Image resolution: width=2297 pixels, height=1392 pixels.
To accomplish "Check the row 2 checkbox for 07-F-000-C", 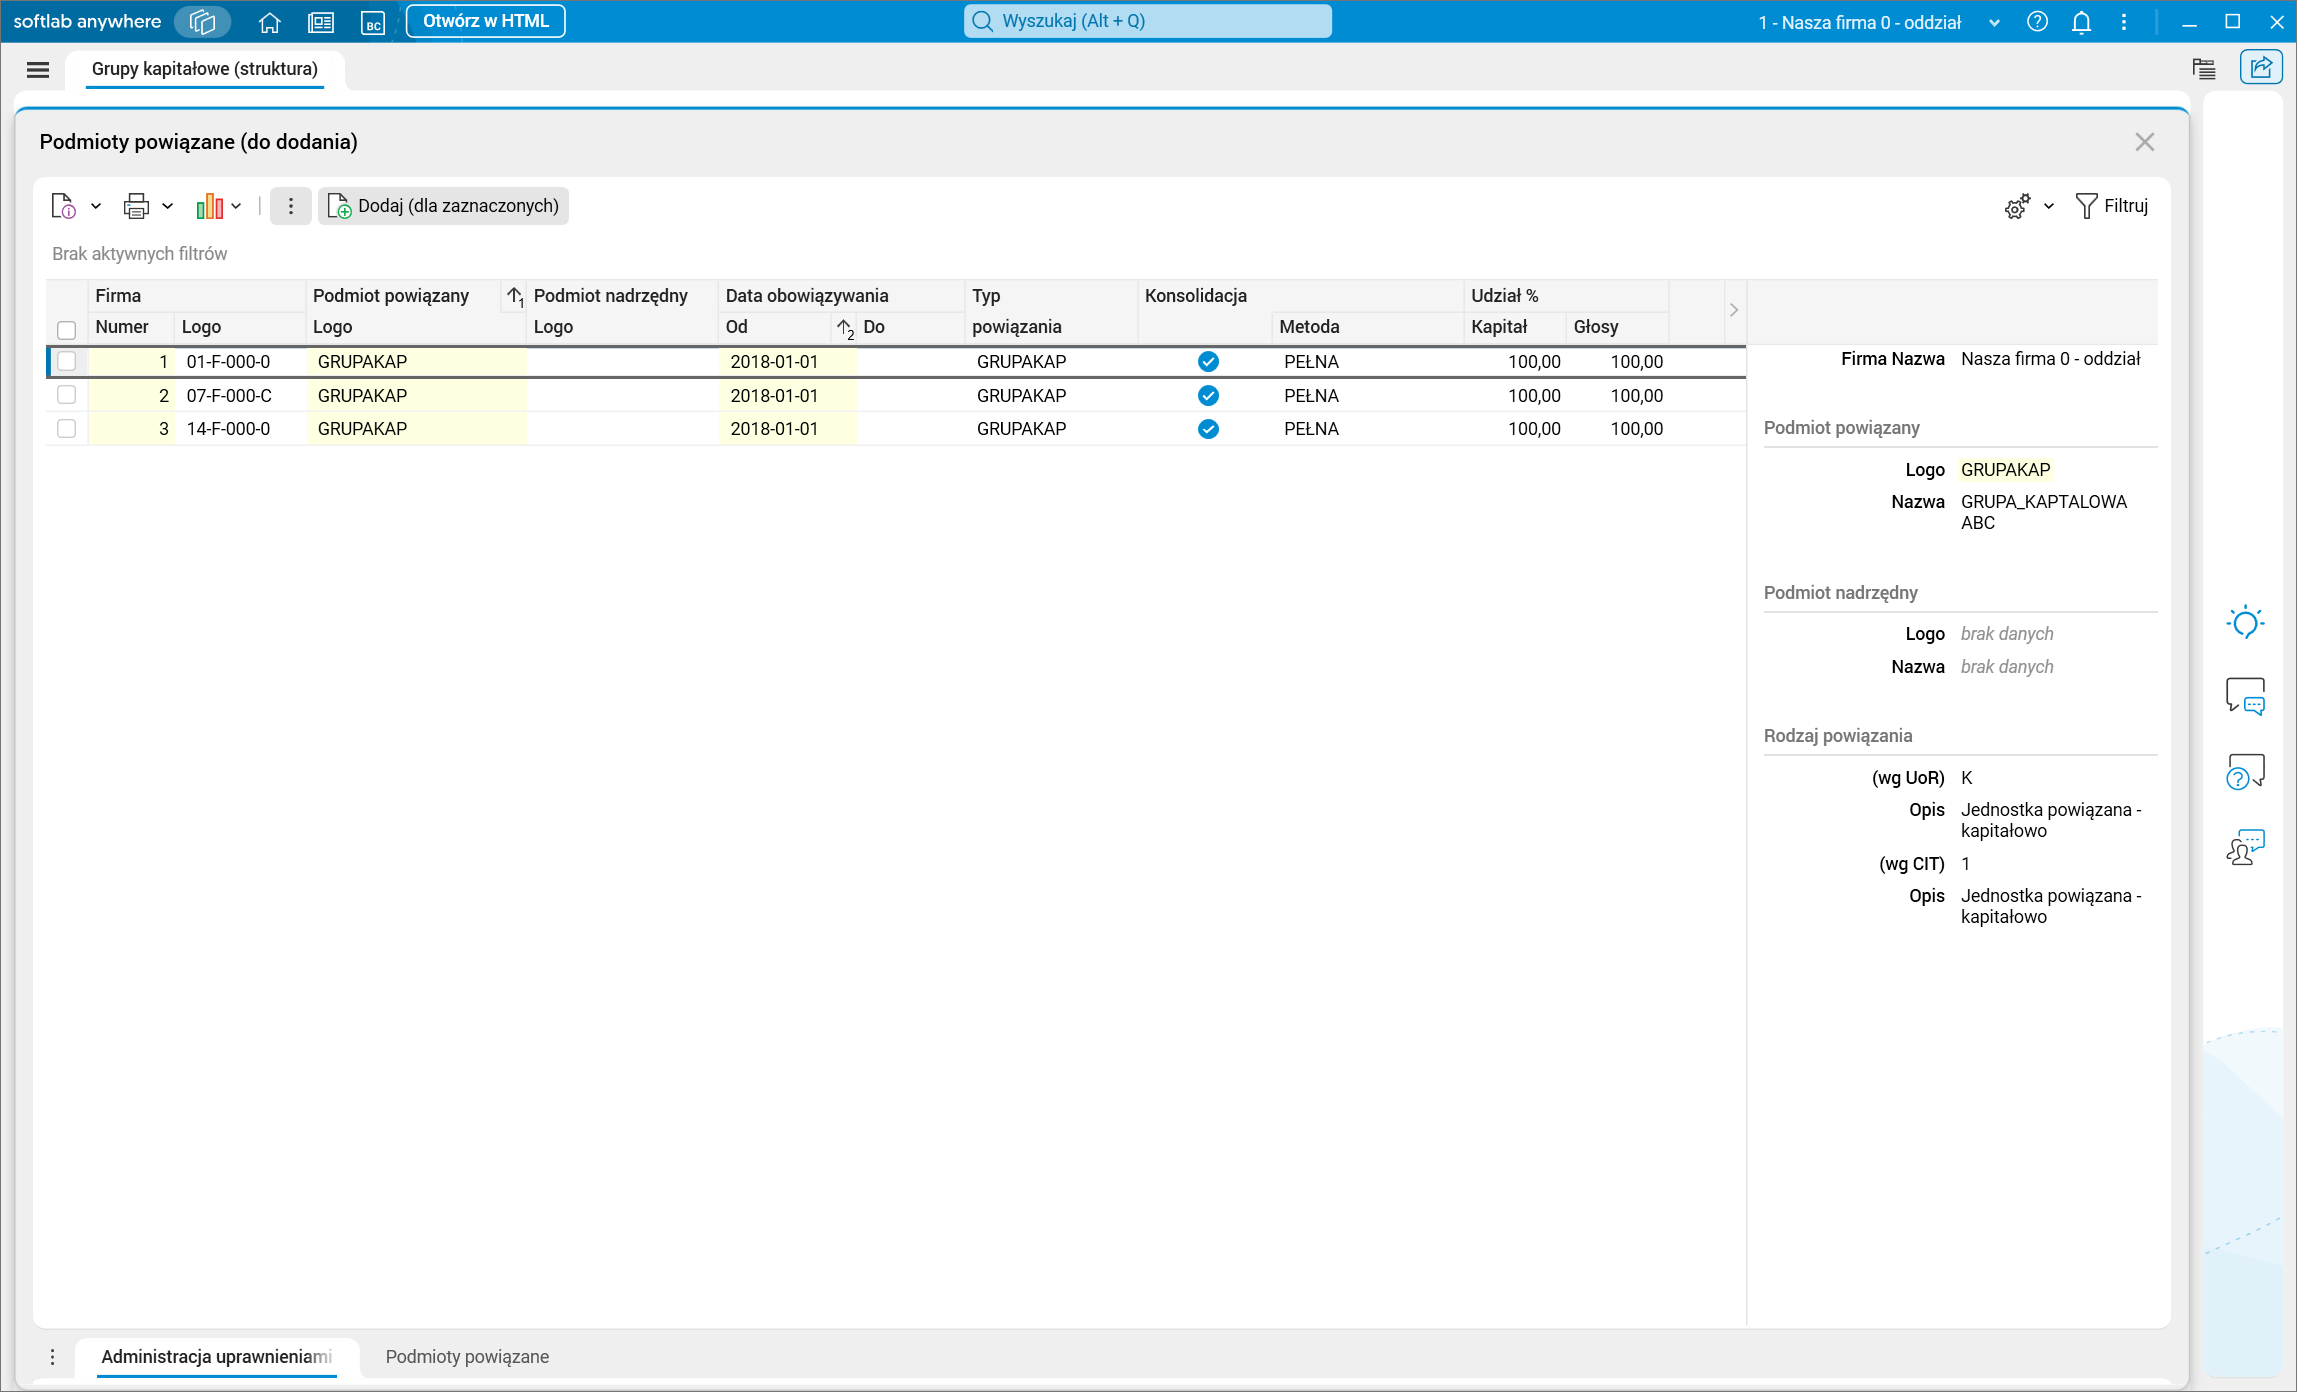I will pyautogui.click(x=67, y=395).
